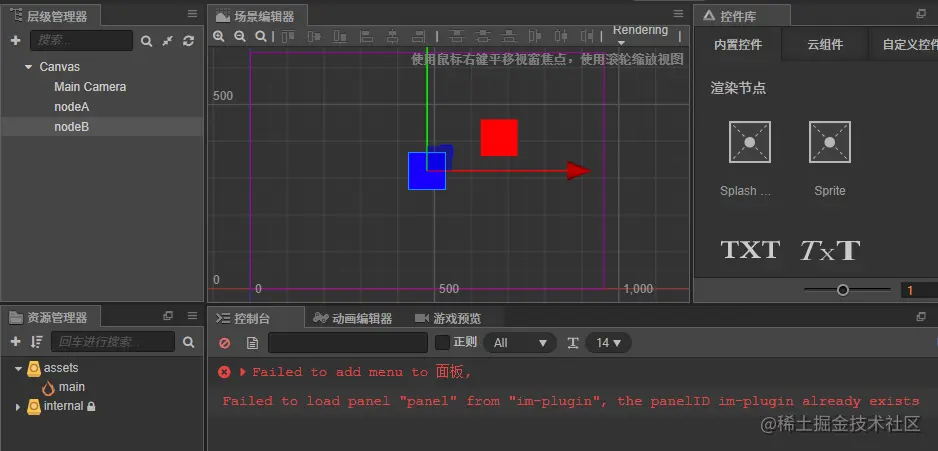Select the italic TxT RichText control
The image size is (938, 451).
(830, 250)
